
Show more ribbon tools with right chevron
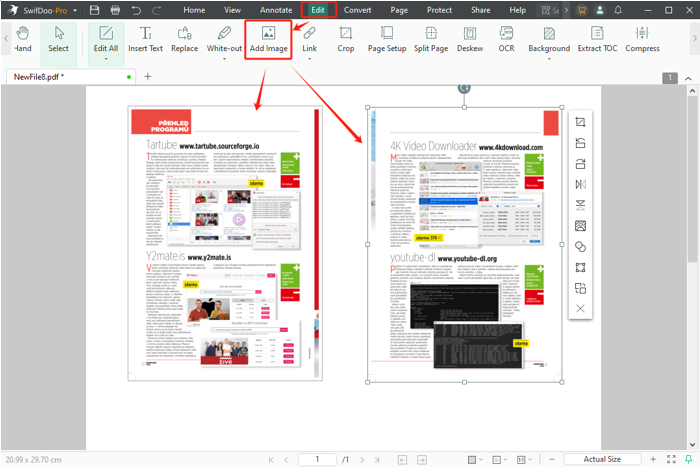tap(694, 39)
